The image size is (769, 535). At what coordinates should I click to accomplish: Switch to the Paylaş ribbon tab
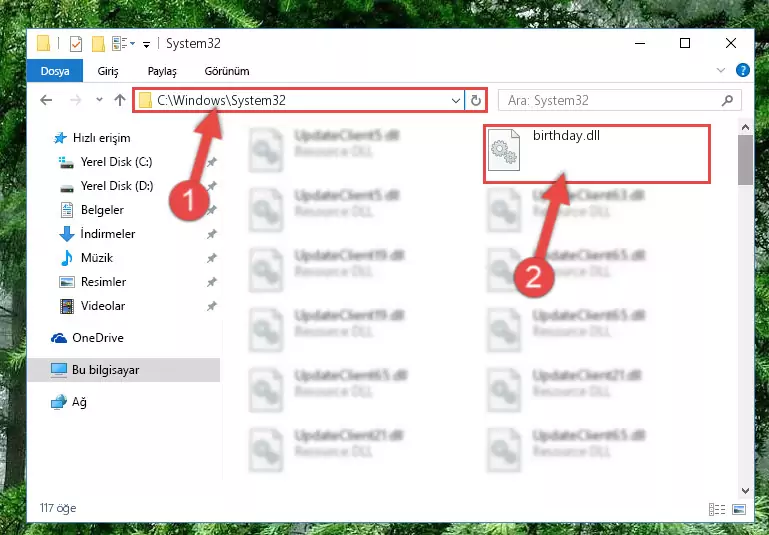(x=162, y=71)
